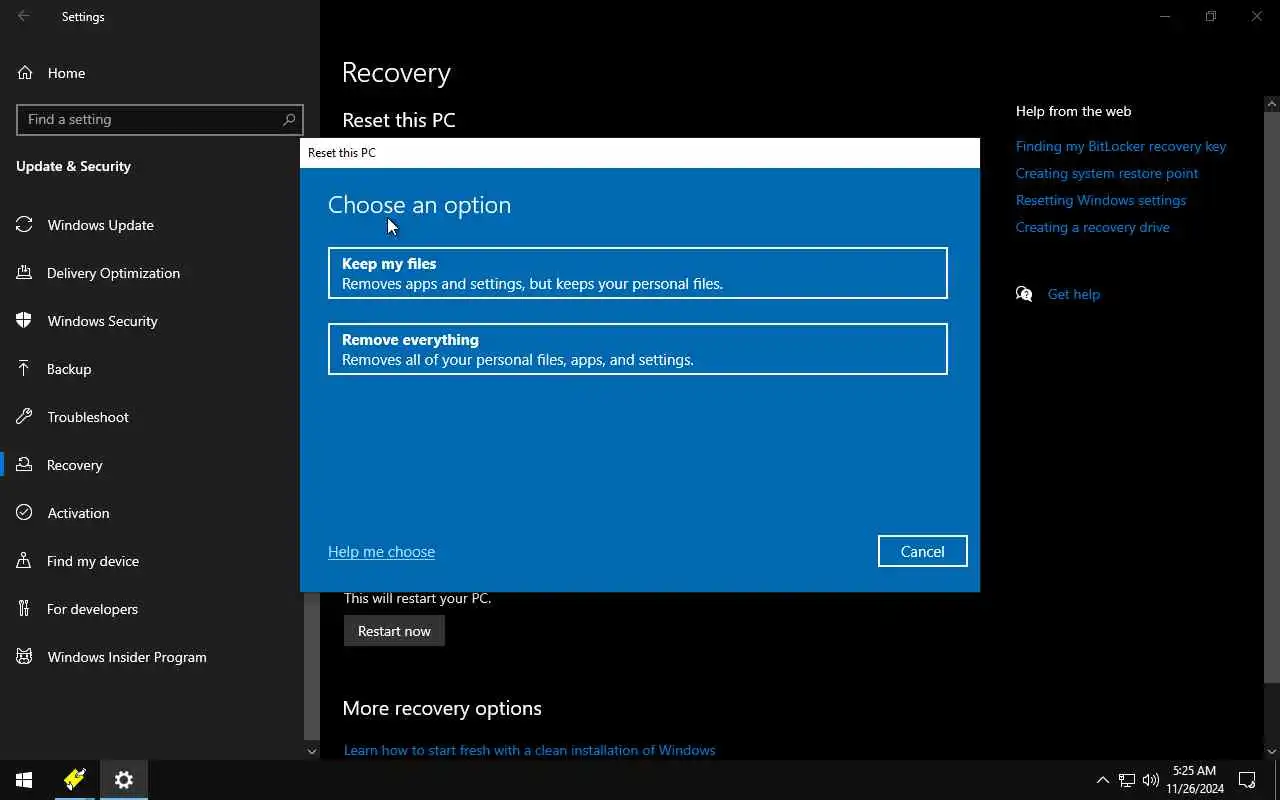Show hidden system tray icons
The image size is (1280, 800).
point(1103,780)
